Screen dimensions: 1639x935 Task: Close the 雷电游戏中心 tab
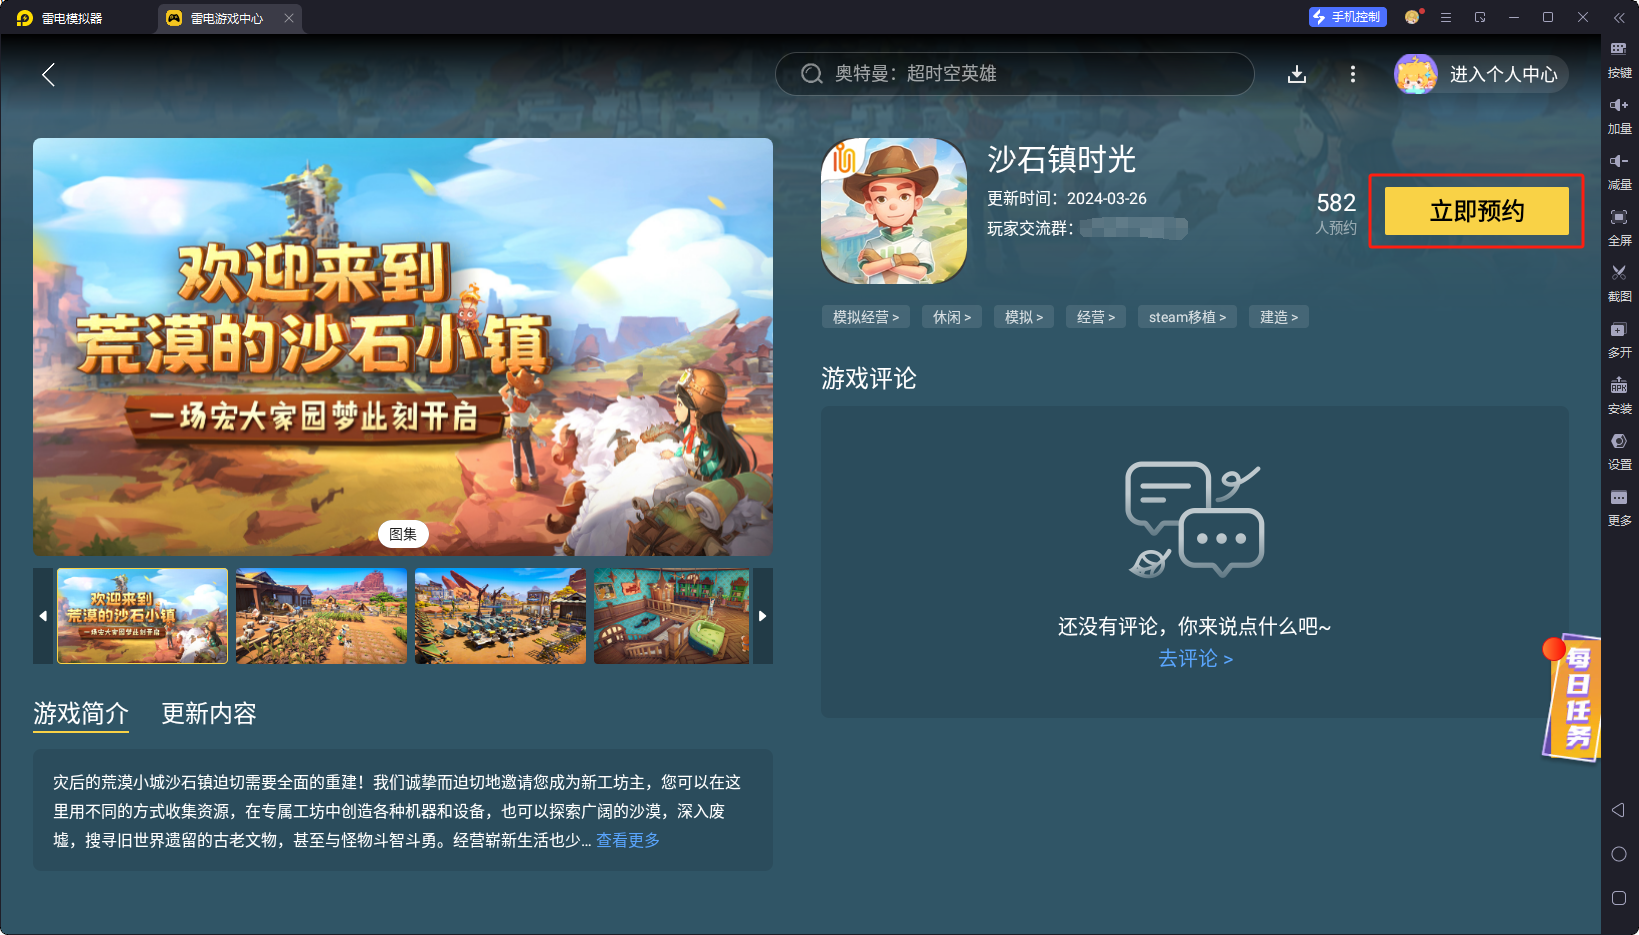pos(289,18)
